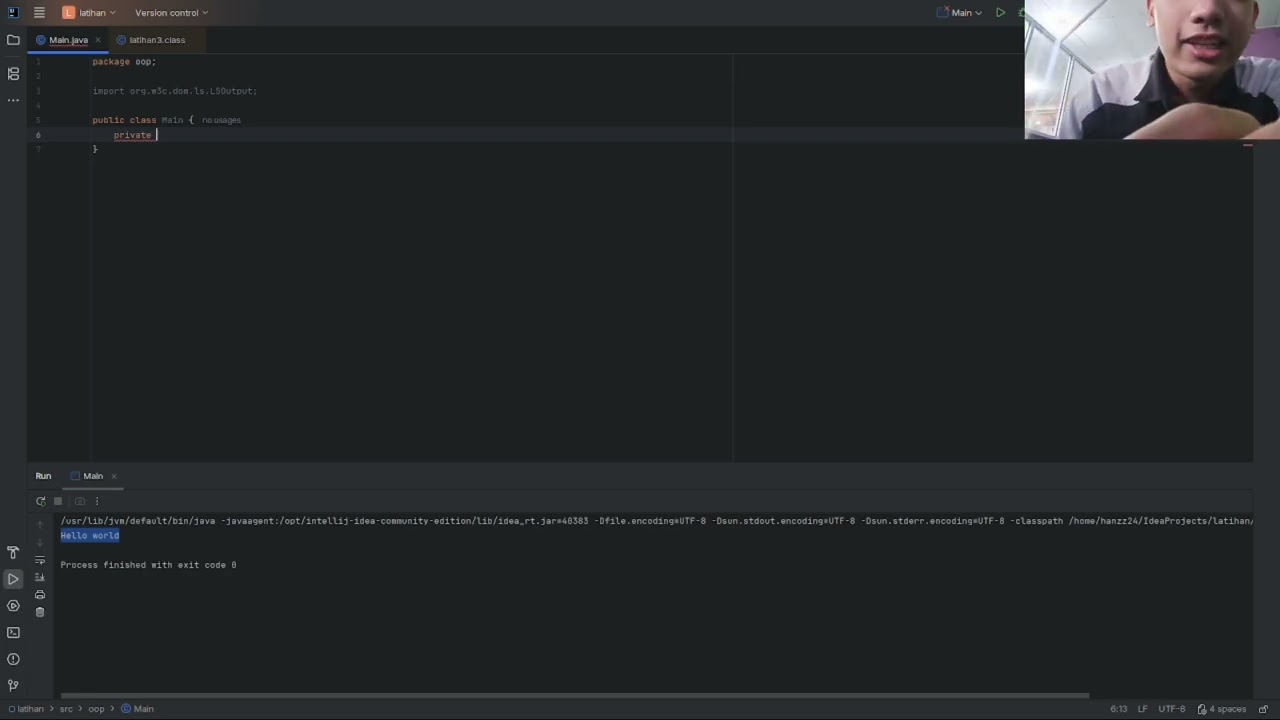Open the Version control dropdown
1280x720 pixels.
171,13
